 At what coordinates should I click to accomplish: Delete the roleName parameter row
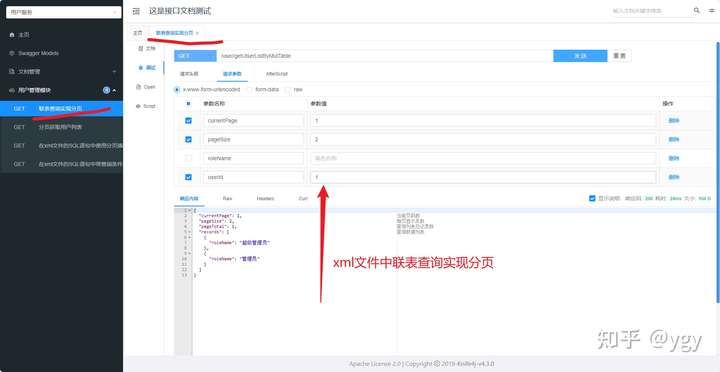click(x=674, y=158)
